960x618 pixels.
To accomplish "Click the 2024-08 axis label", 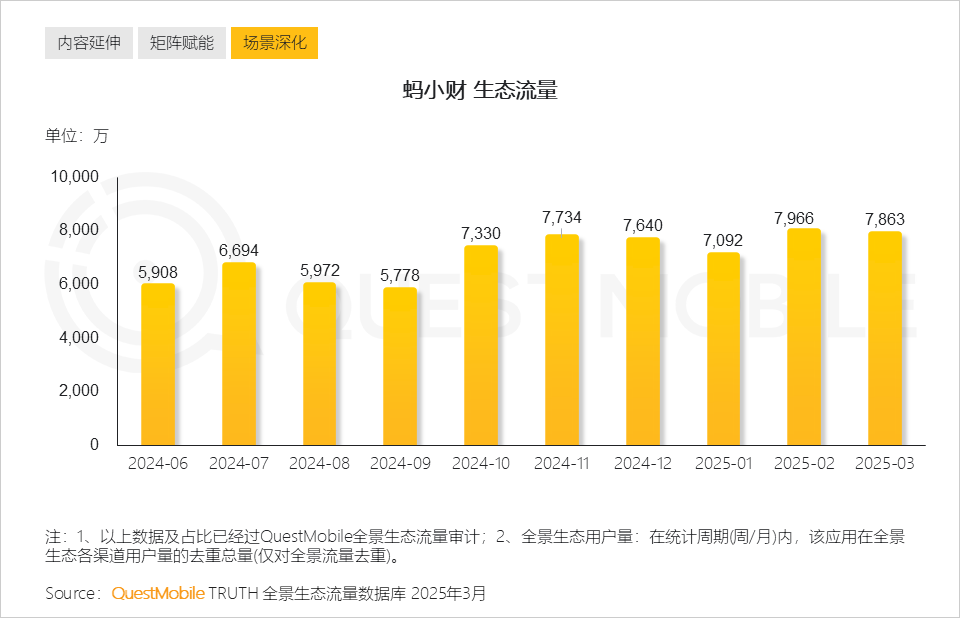I will [x=320, y=464].
